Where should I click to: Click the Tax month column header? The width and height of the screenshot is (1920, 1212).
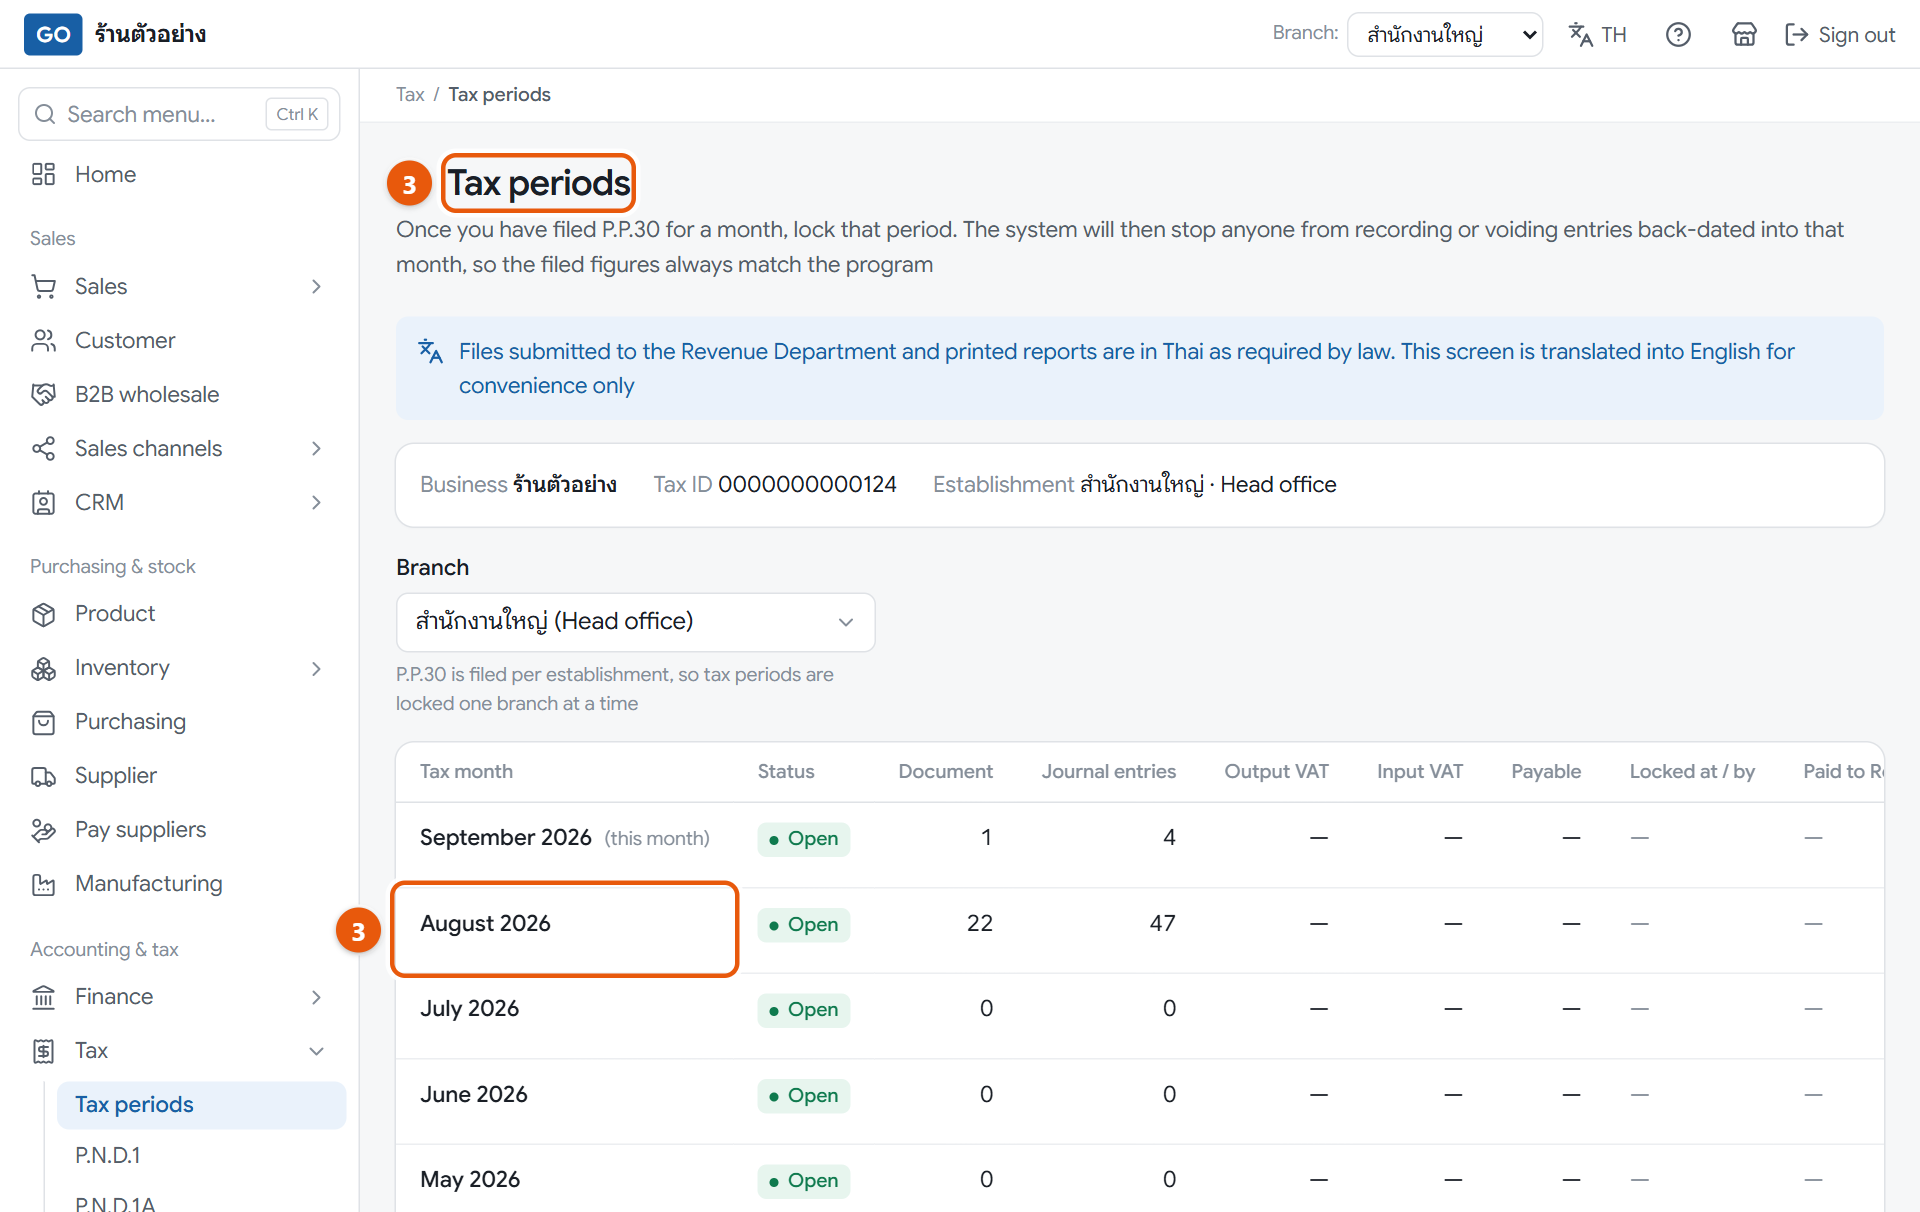(466, 771)
